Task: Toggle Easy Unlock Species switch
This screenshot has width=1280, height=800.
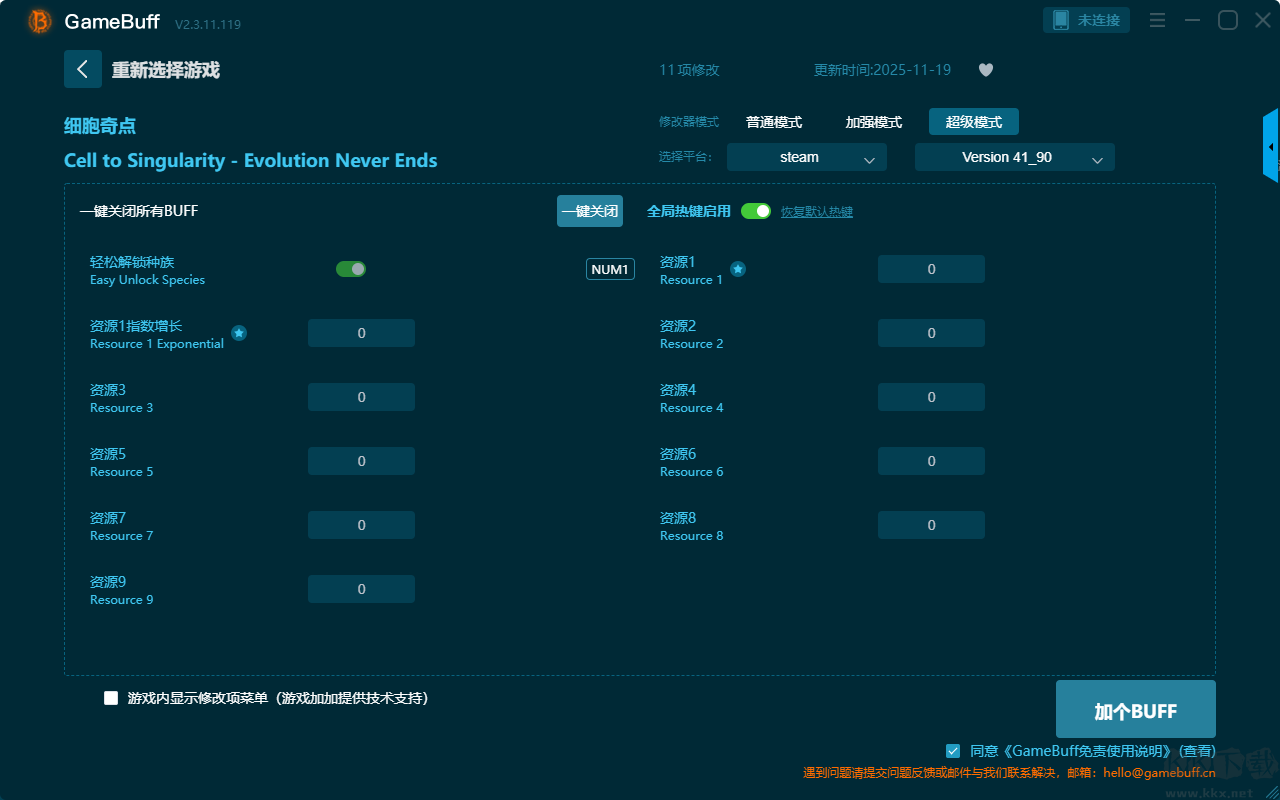Action: click(x=351, y=269)
